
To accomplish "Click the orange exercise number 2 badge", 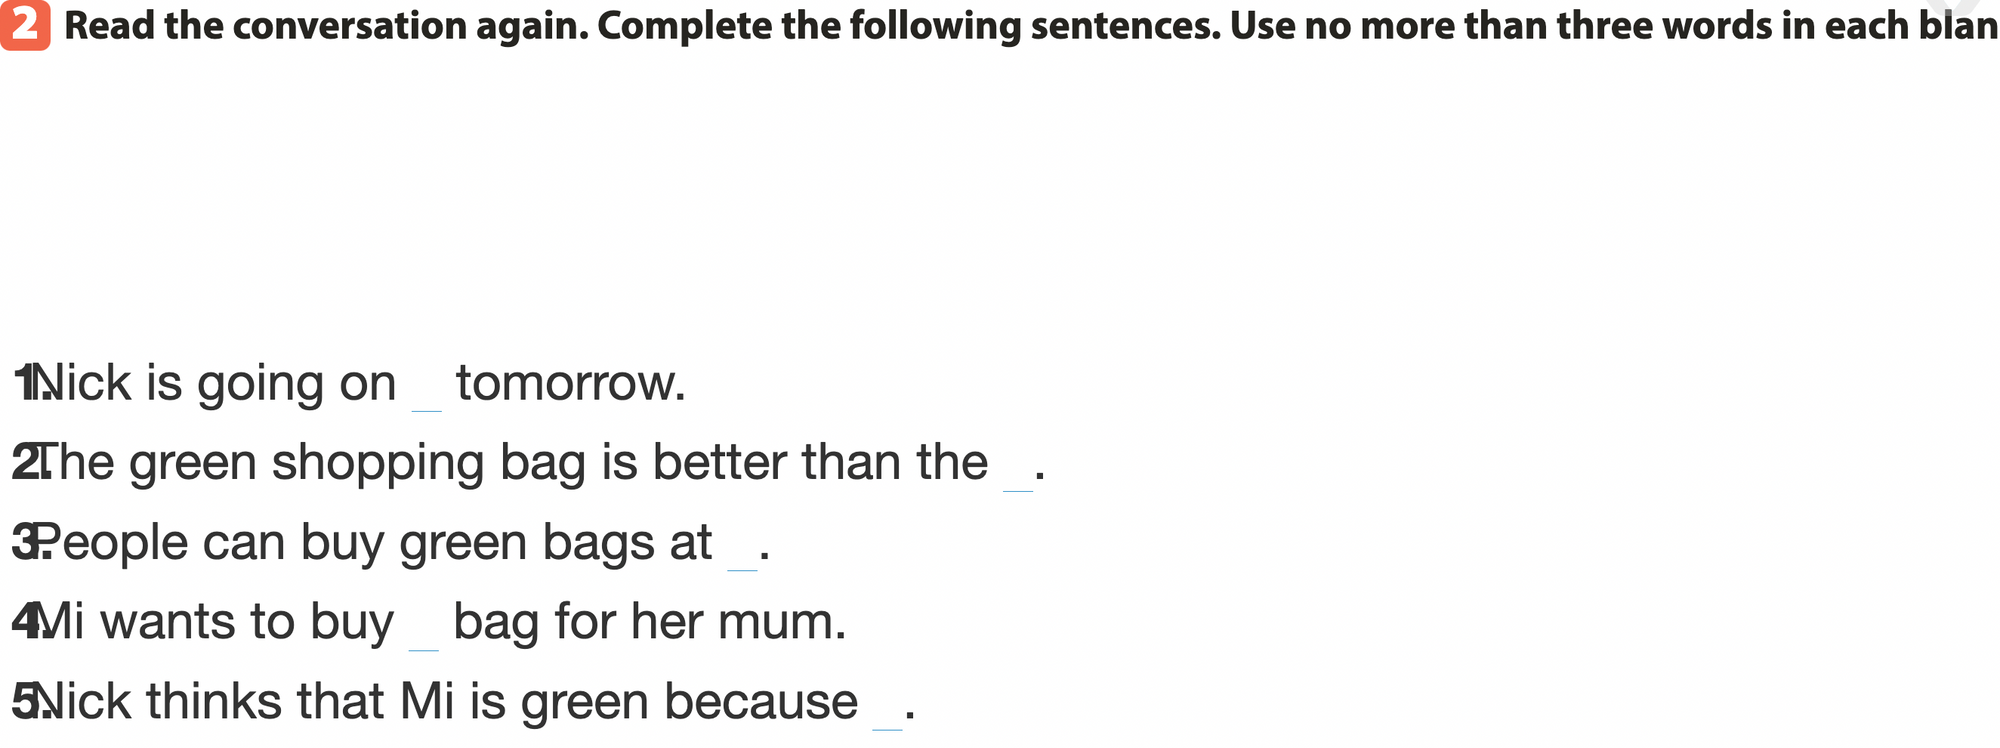I will click(x=25, y=26).
